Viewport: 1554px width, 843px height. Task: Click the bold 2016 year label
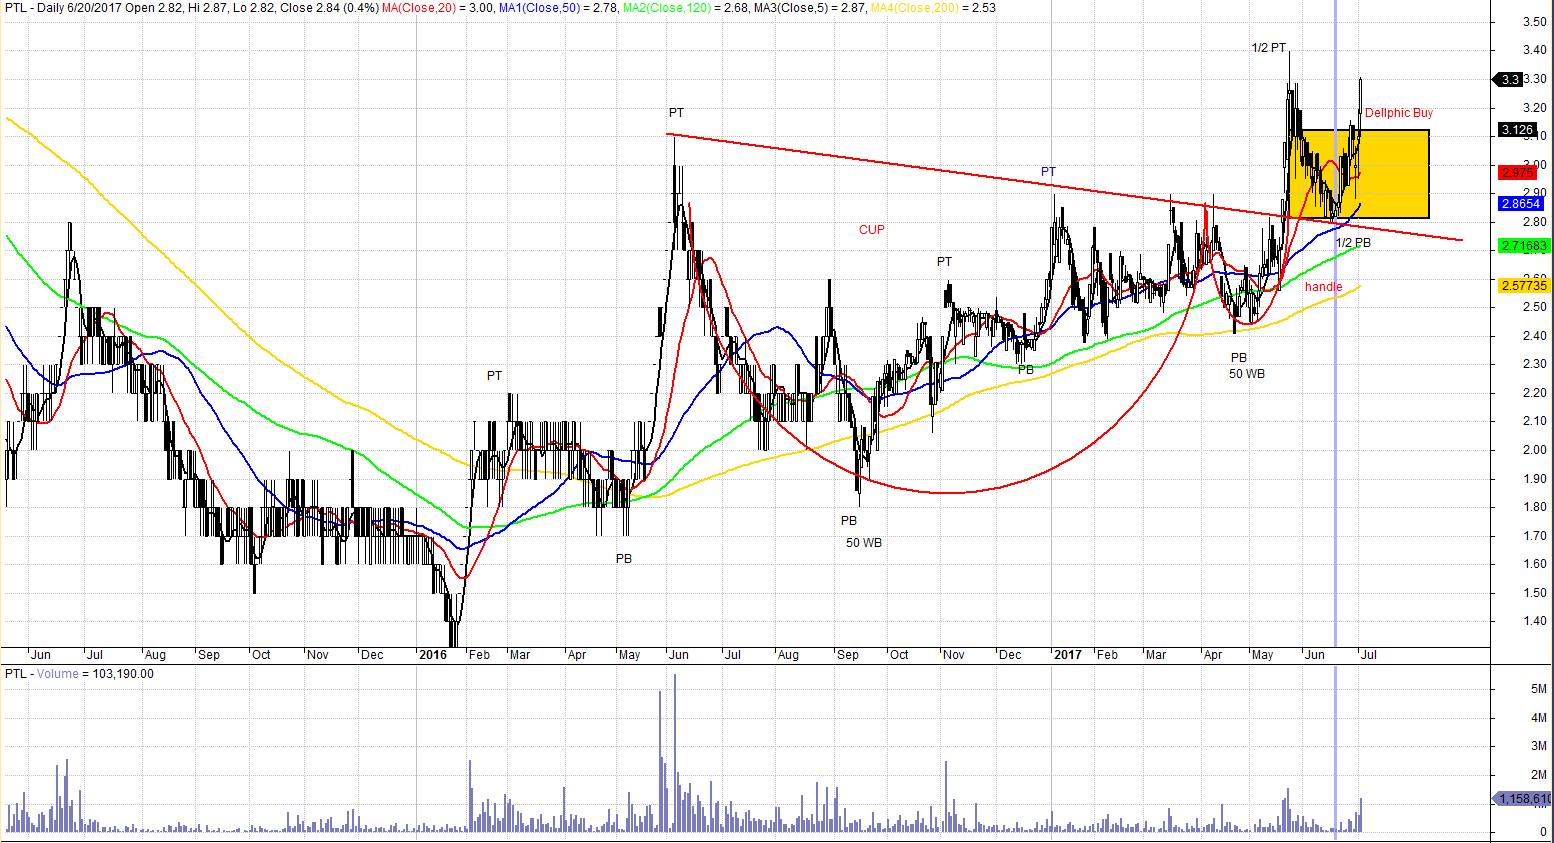click(x=433, y=655)
